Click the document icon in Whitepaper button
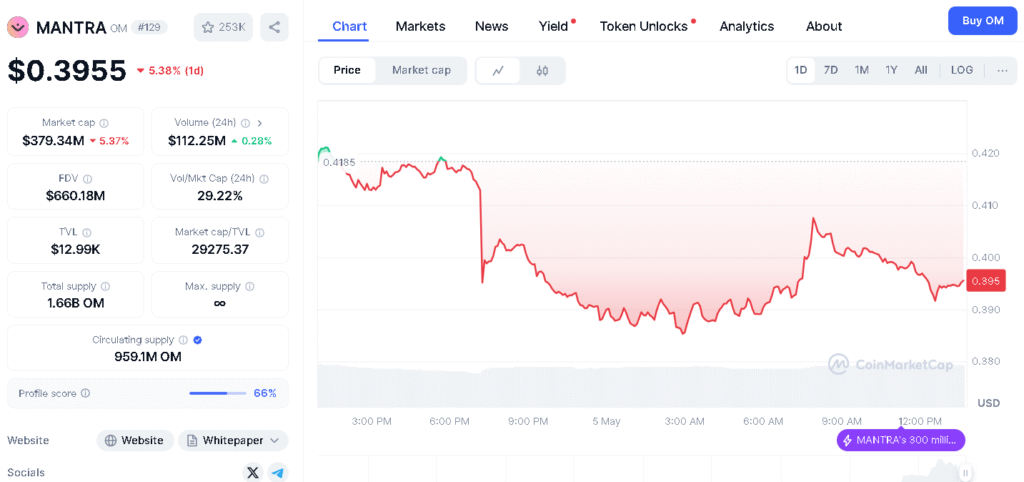The width and height of the screenshot is (1024, 482). click(x=192, y=440)
